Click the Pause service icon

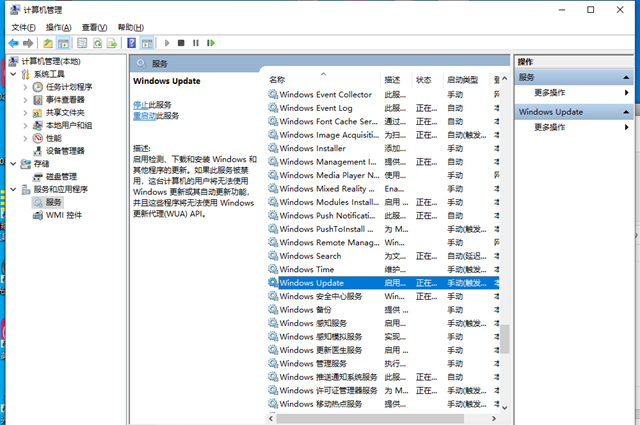[196, 43]
